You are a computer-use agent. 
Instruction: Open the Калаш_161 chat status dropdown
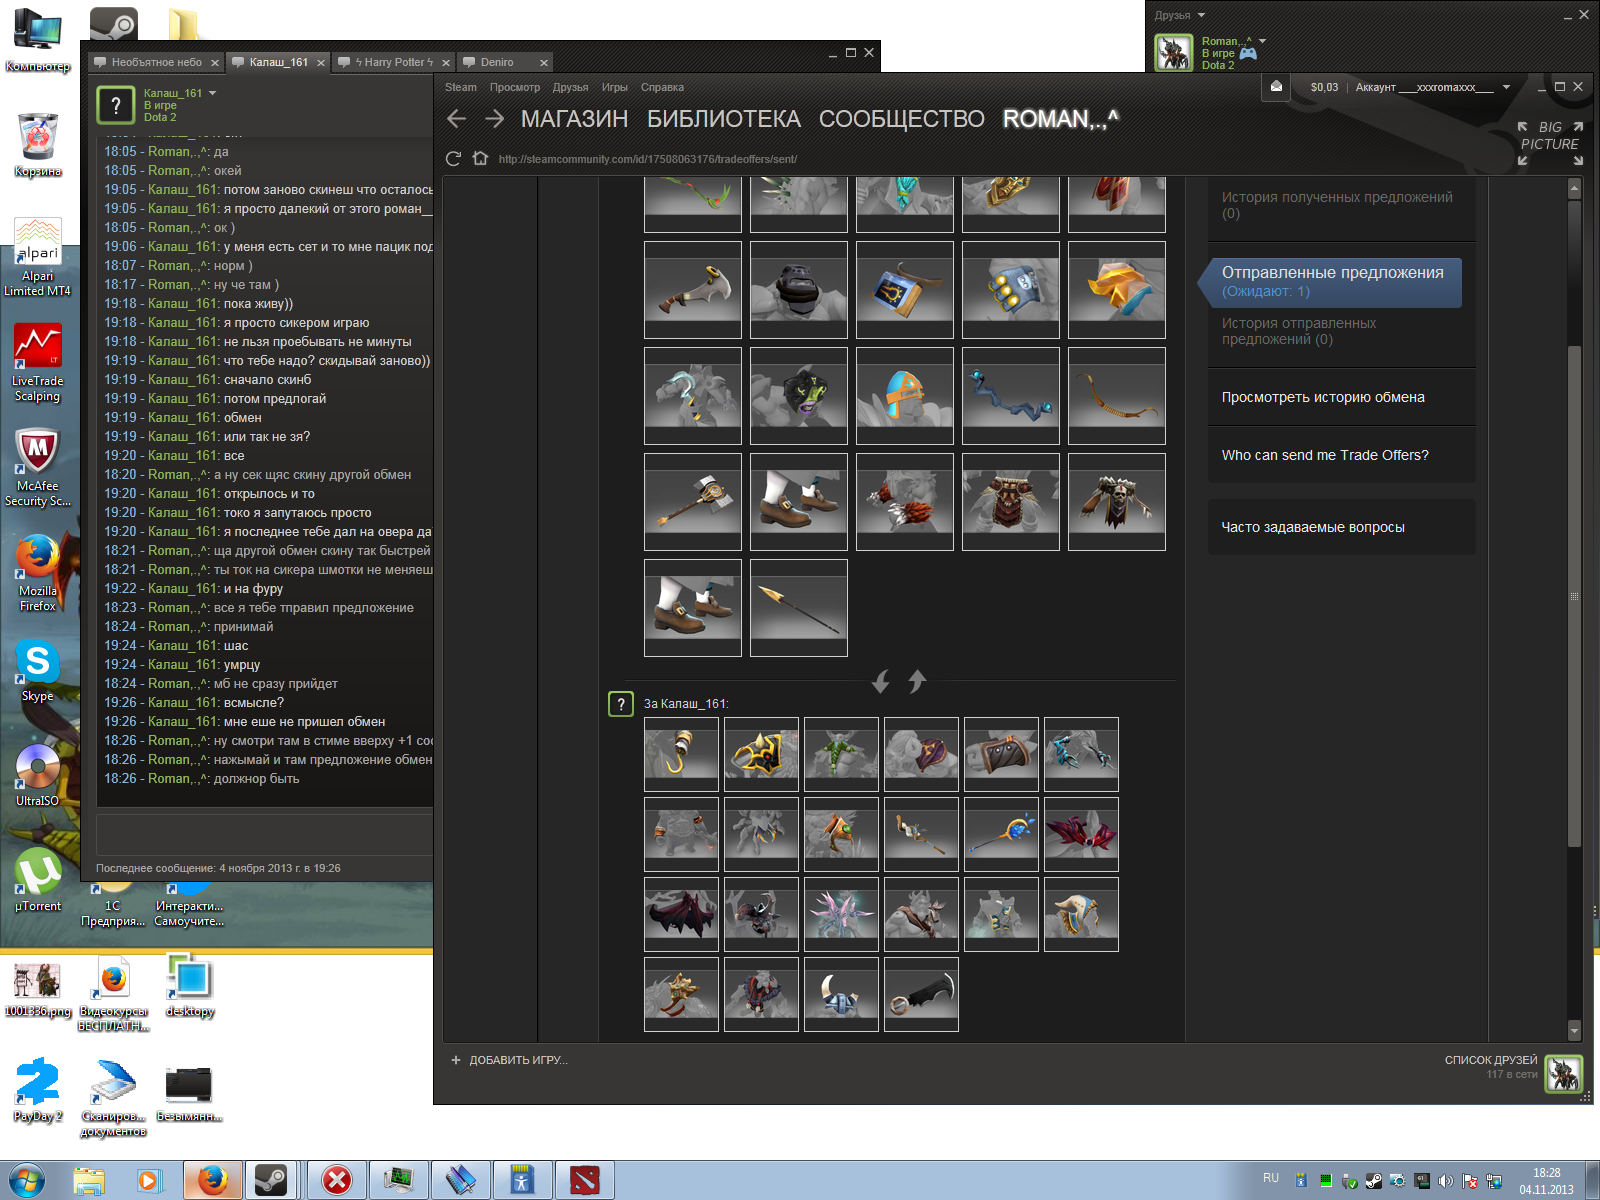click(x=212, y=93)
